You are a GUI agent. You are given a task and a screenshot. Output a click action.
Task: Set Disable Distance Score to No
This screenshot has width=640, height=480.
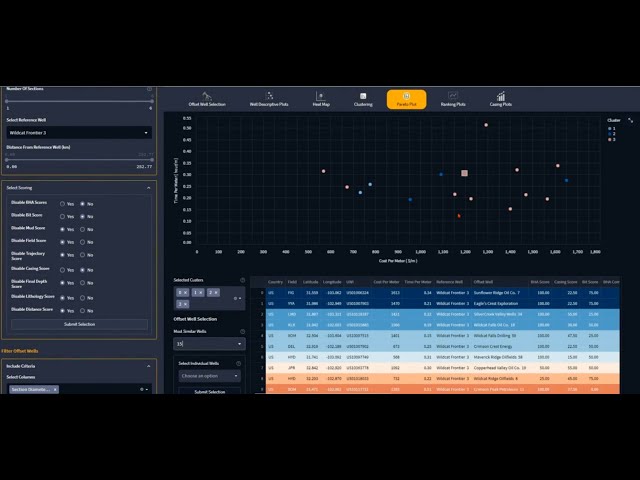(82, 311)
